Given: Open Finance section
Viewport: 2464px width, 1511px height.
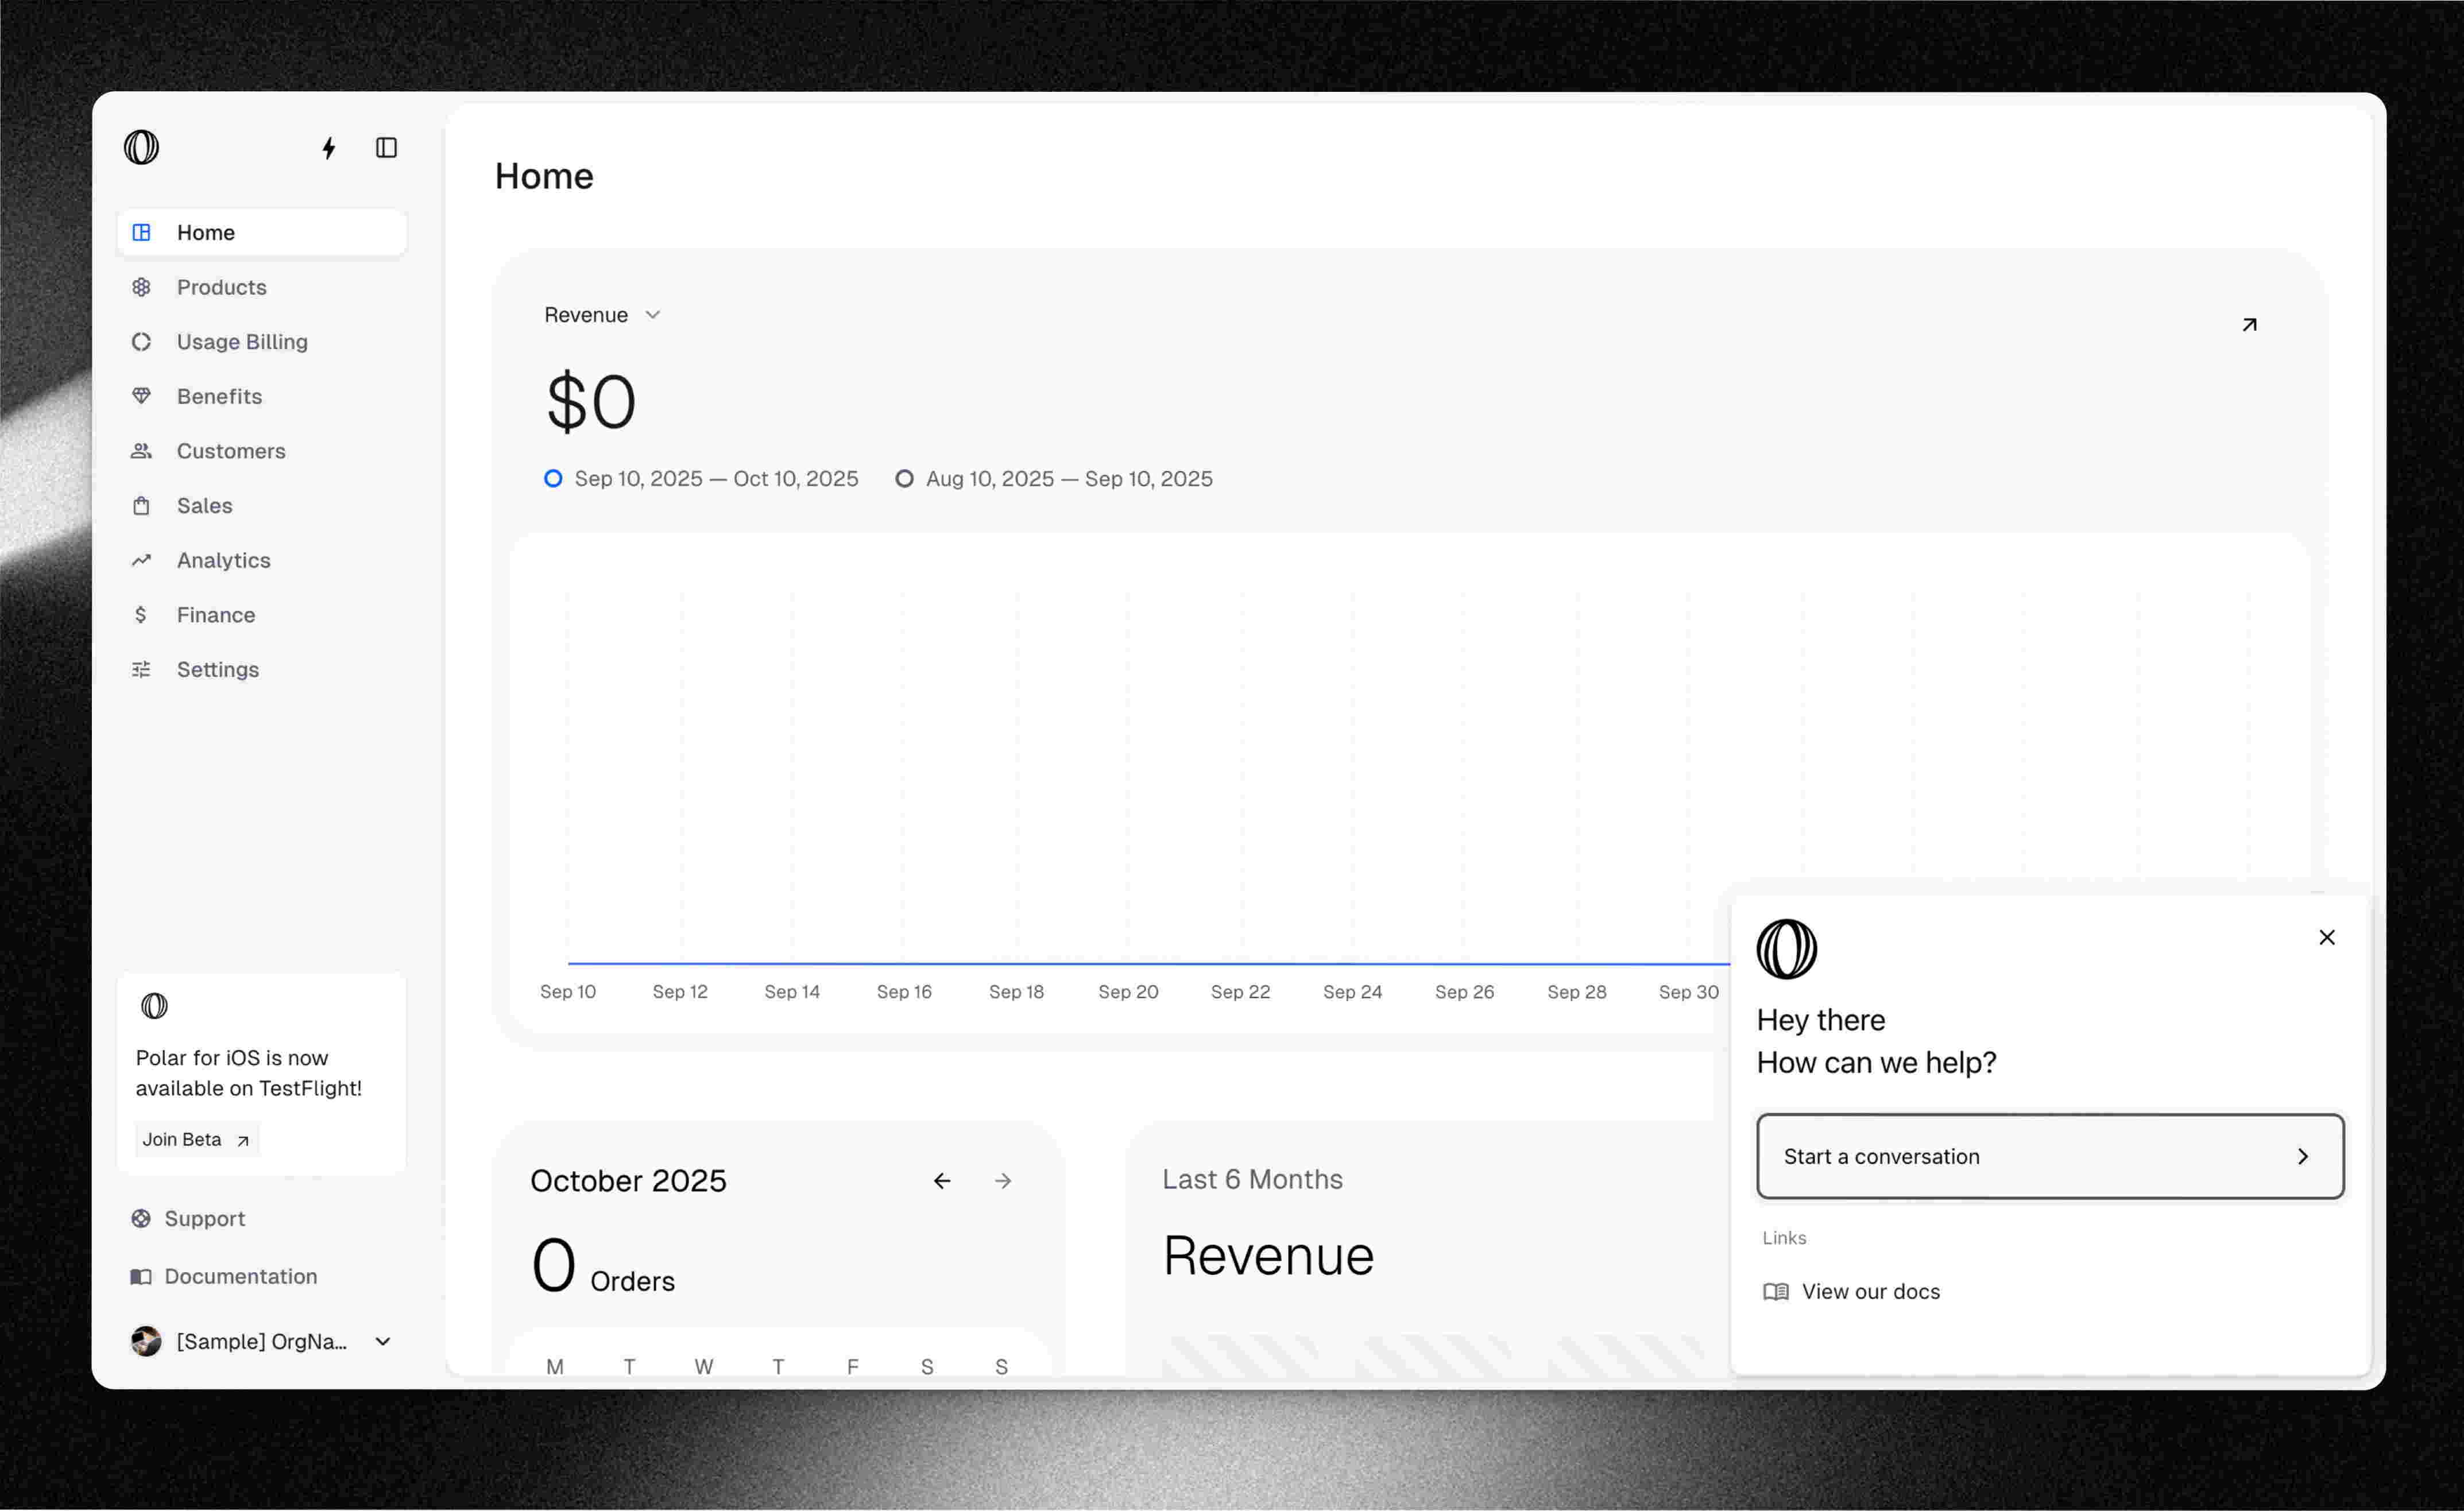Looking at the screenshot, I should coord(215,615).
